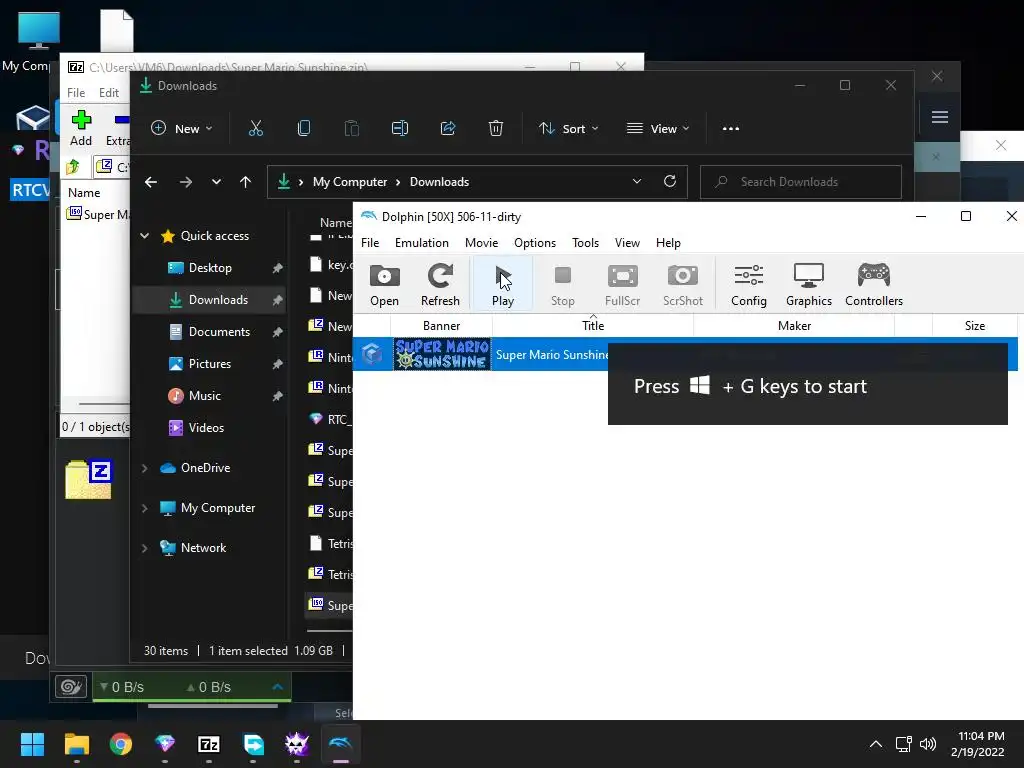Open Google Chrome from taskbar
The width and height of the screenshot is (1024, 768).
(121, 744)
